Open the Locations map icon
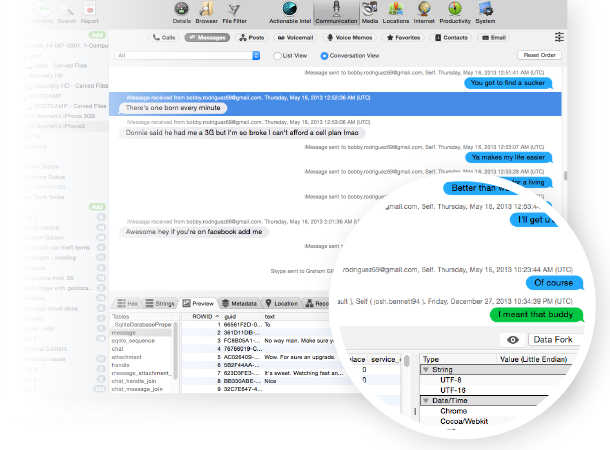The image size is (610, 450). click(396, 13)
